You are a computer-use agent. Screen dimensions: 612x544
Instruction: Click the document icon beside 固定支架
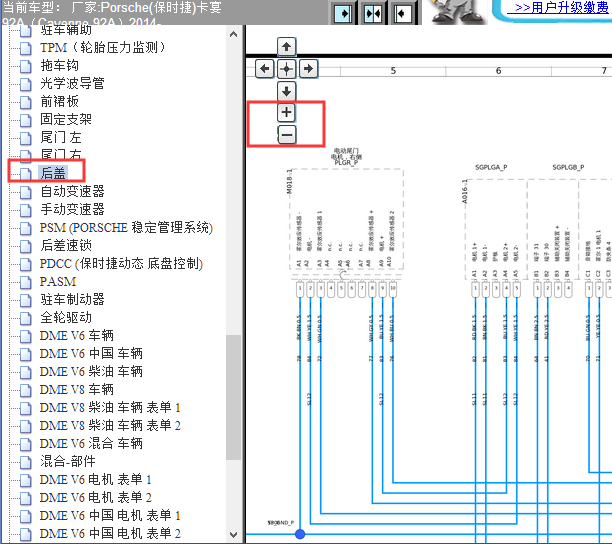[x=26, y=120]
